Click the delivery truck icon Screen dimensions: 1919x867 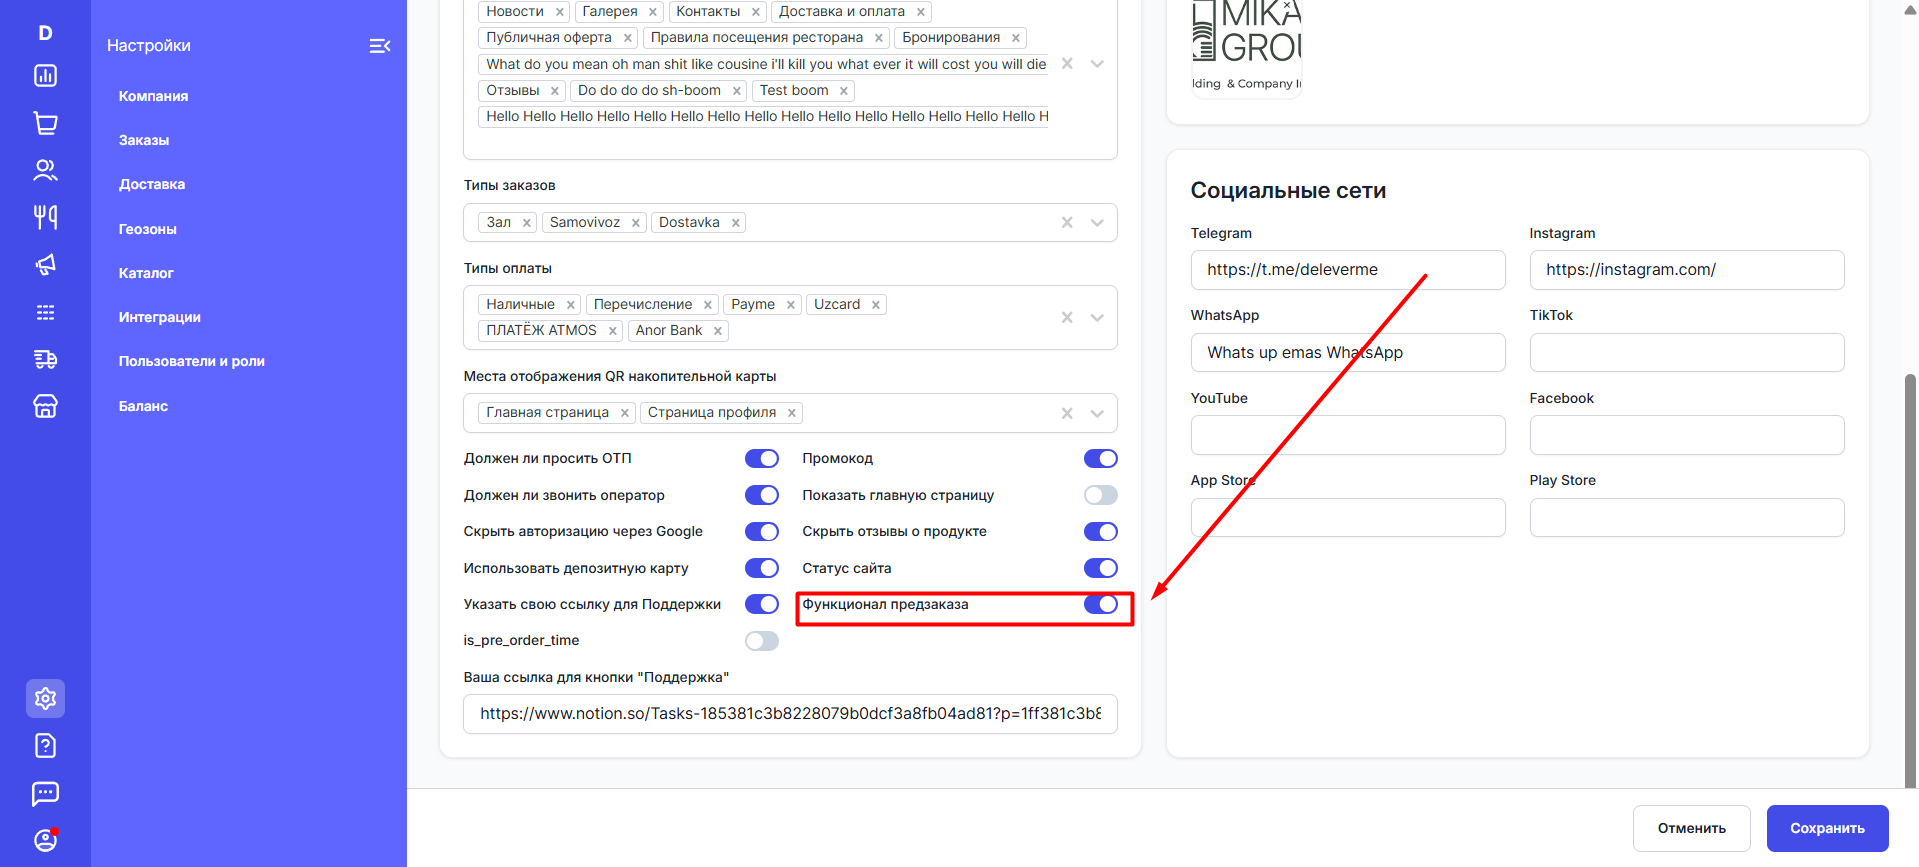pyautogui.click(x=45, y=359)
